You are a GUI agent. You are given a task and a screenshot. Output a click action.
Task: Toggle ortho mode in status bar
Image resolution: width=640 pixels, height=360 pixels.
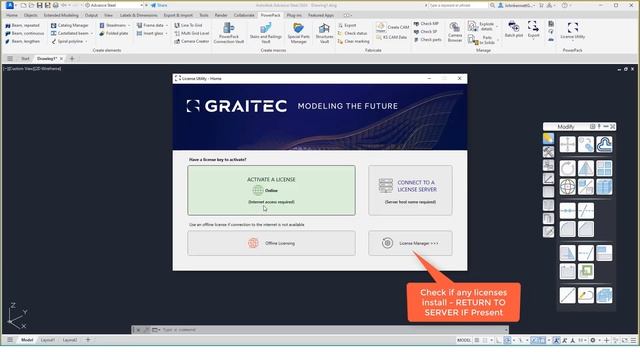498,340
